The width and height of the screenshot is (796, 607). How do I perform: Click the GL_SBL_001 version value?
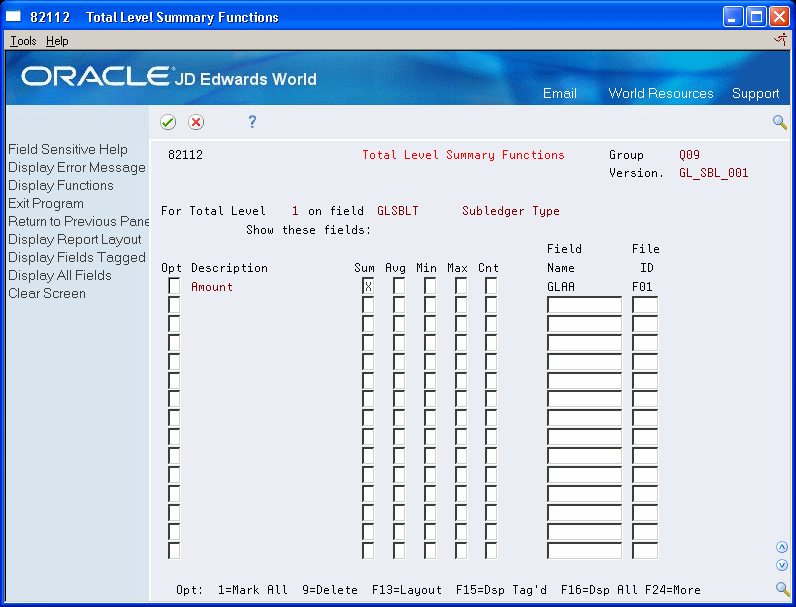[713, 173]
